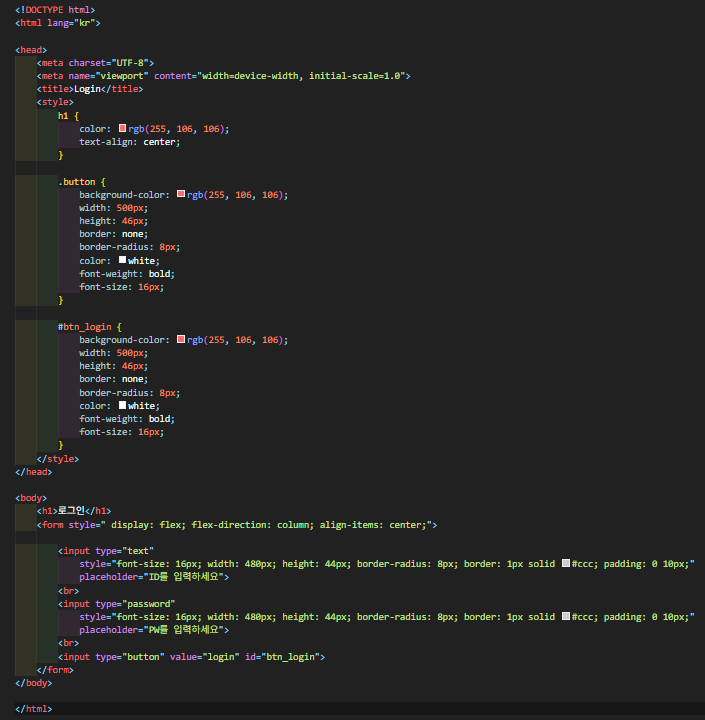Click .button background-color rgb swatch
This screenshot has width=705, height=720.
pos(181,194)
